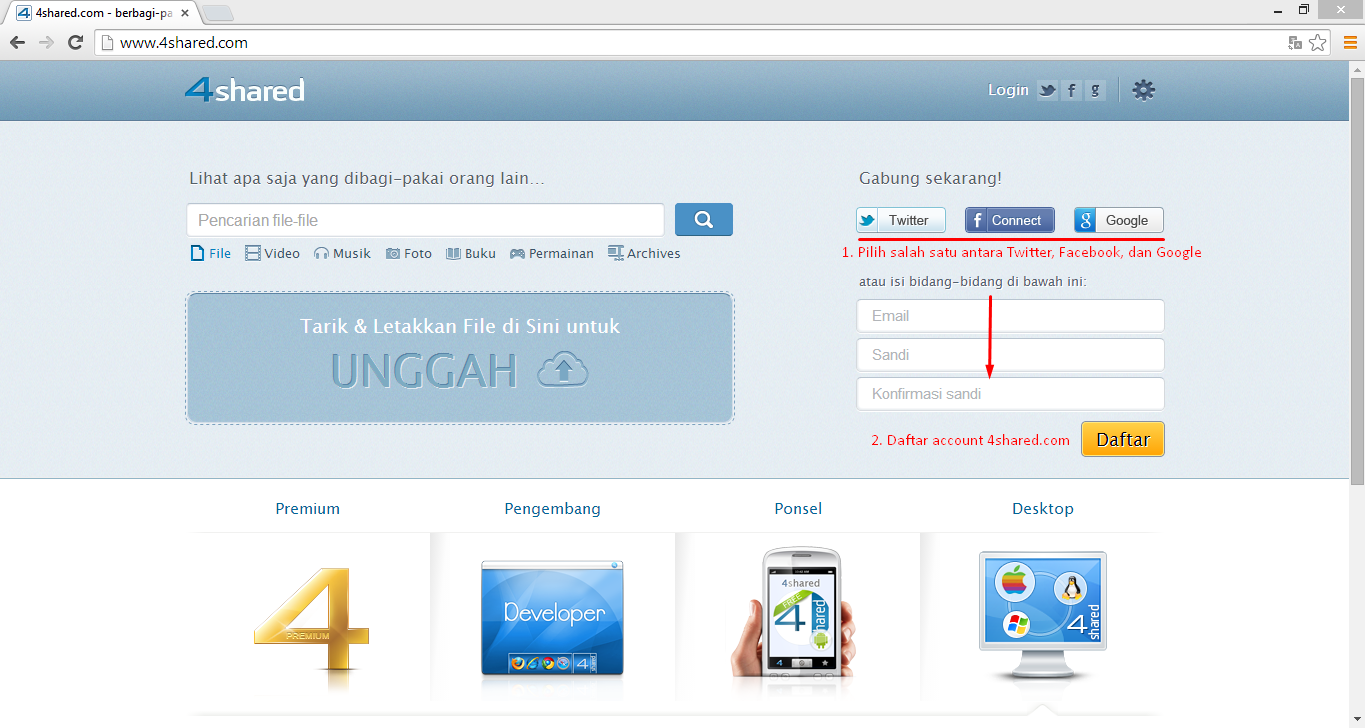Close the 4shared.com browser tab
The width and height of the screenshot is (1365, 728).
pyautogui.click(x=184, y=13)
